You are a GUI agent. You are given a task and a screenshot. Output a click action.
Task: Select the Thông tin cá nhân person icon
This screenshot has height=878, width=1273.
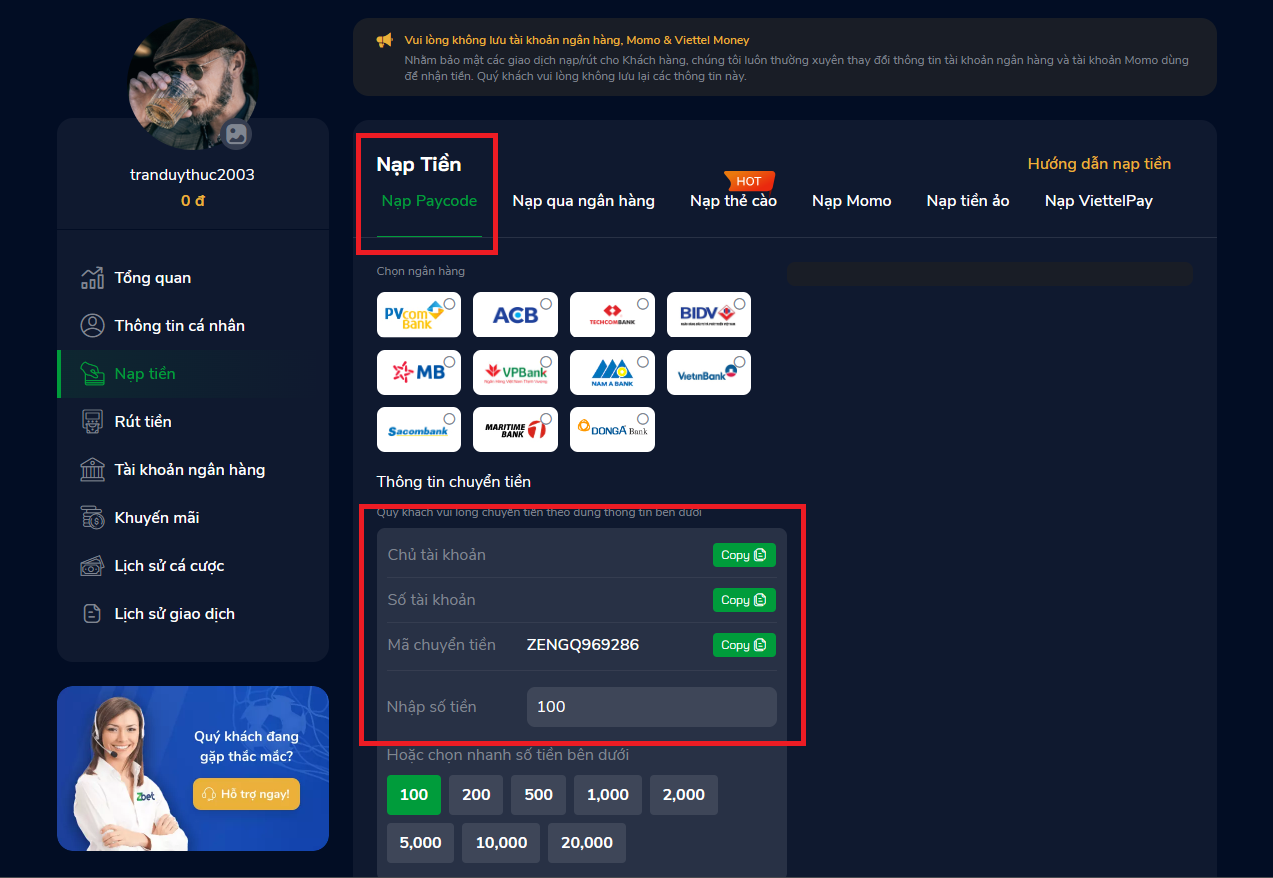pos(92,325)
